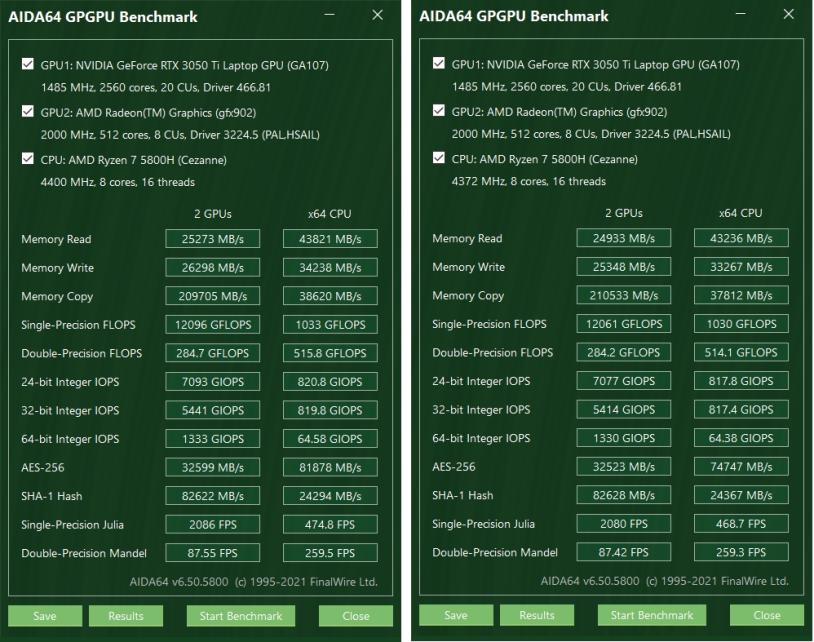Viewport: 814px width, 642px height.
Task: Click the 74747 MB/s AES-256 CPU result
Action: (741, 466)
